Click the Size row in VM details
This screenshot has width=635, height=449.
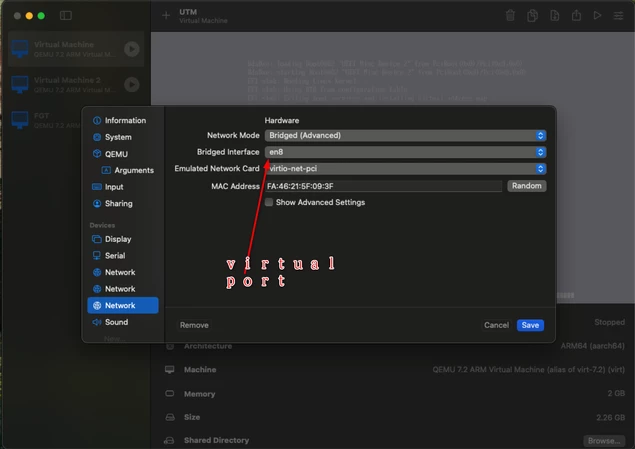click(395, 417)
